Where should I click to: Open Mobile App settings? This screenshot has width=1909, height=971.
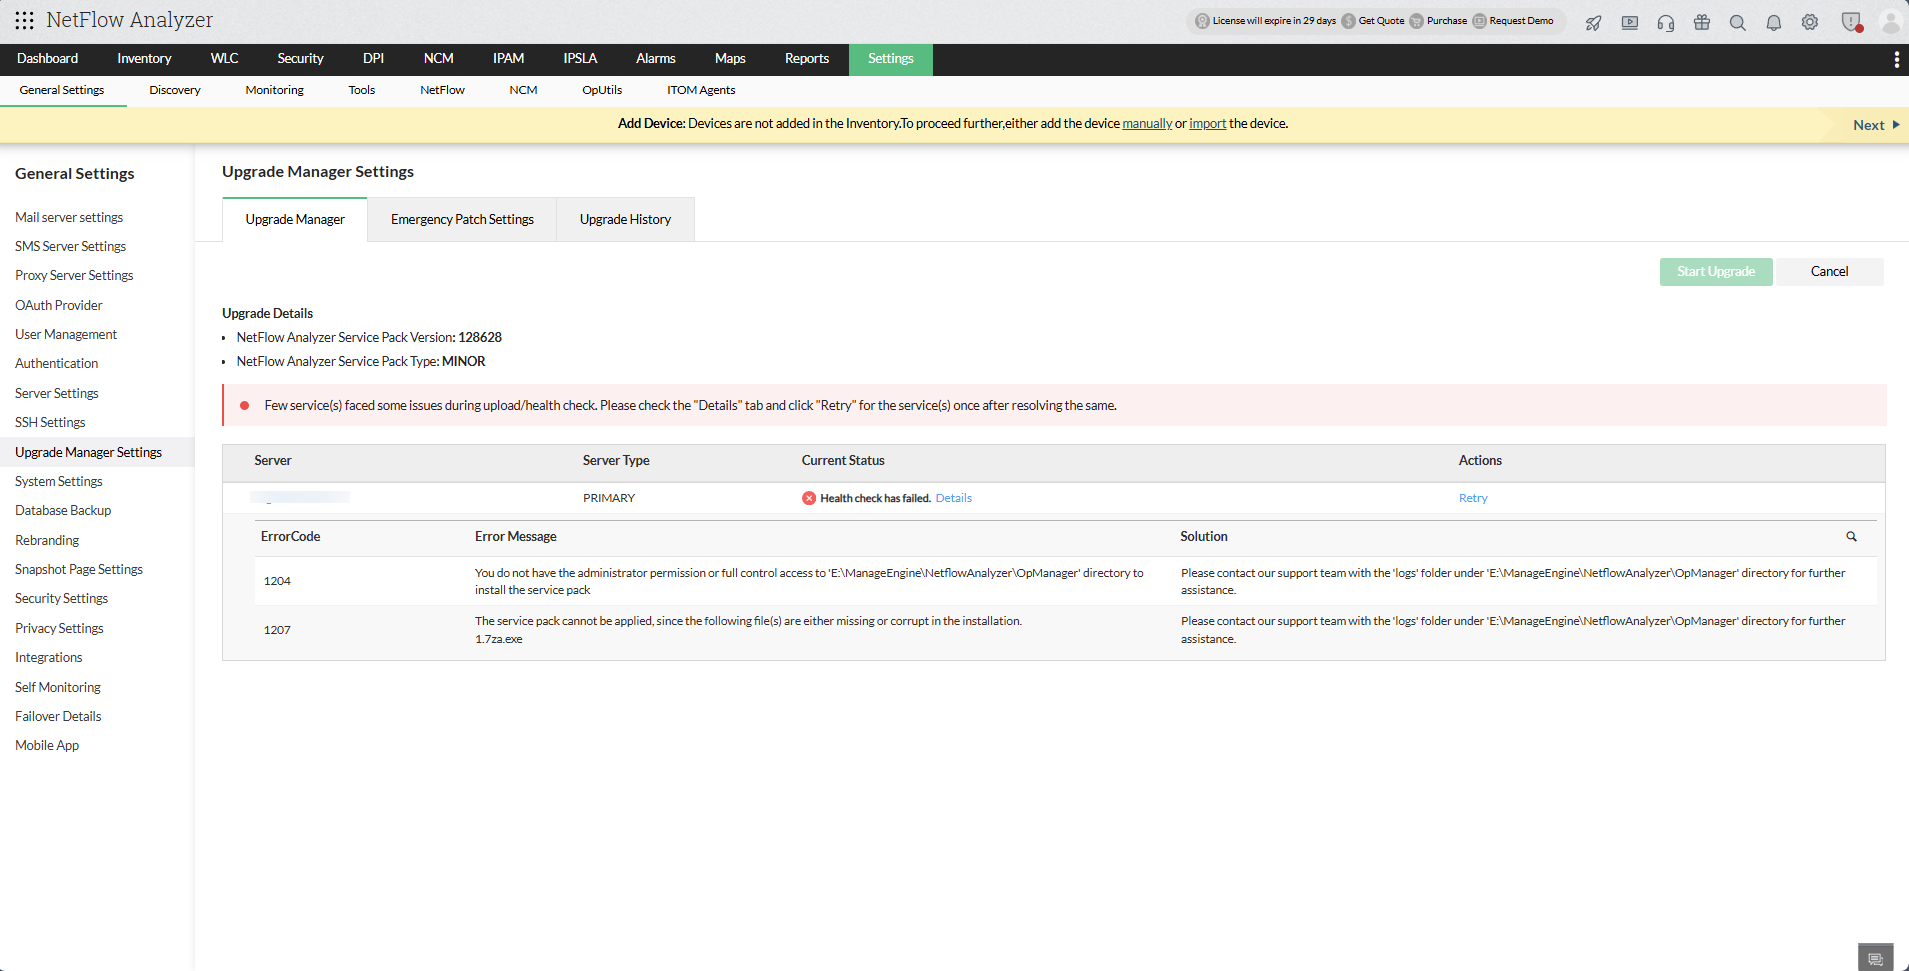[47, 745]
